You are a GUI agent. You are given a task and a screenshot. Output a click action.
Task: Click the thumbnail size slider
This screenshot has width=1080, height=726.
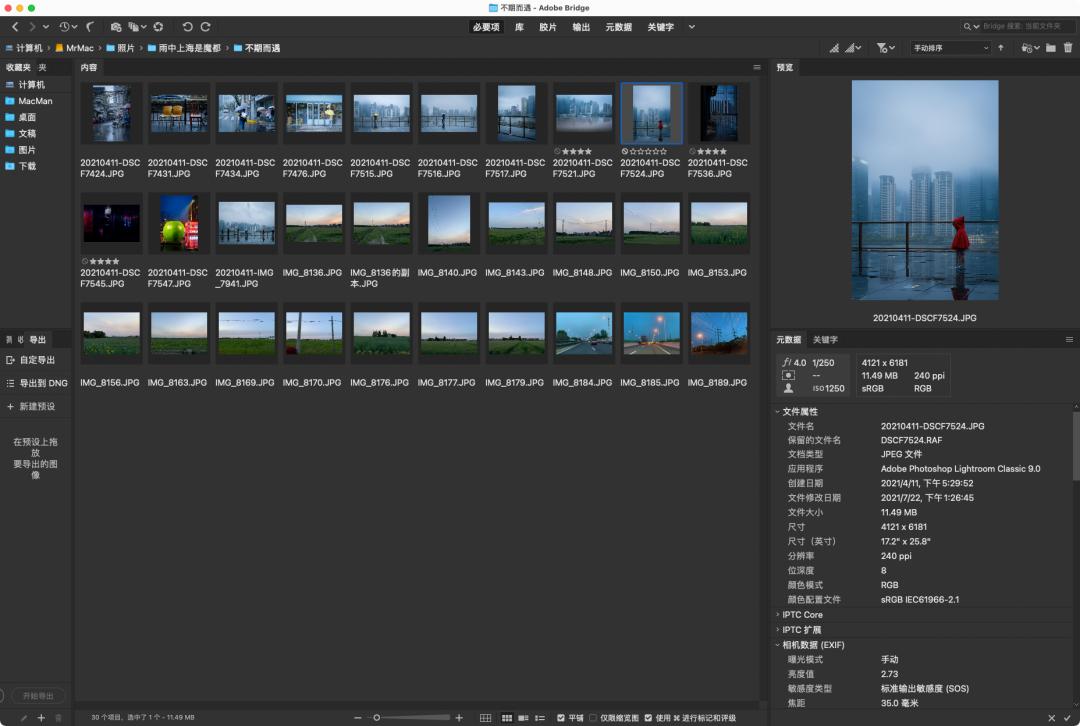pos(377,718)
